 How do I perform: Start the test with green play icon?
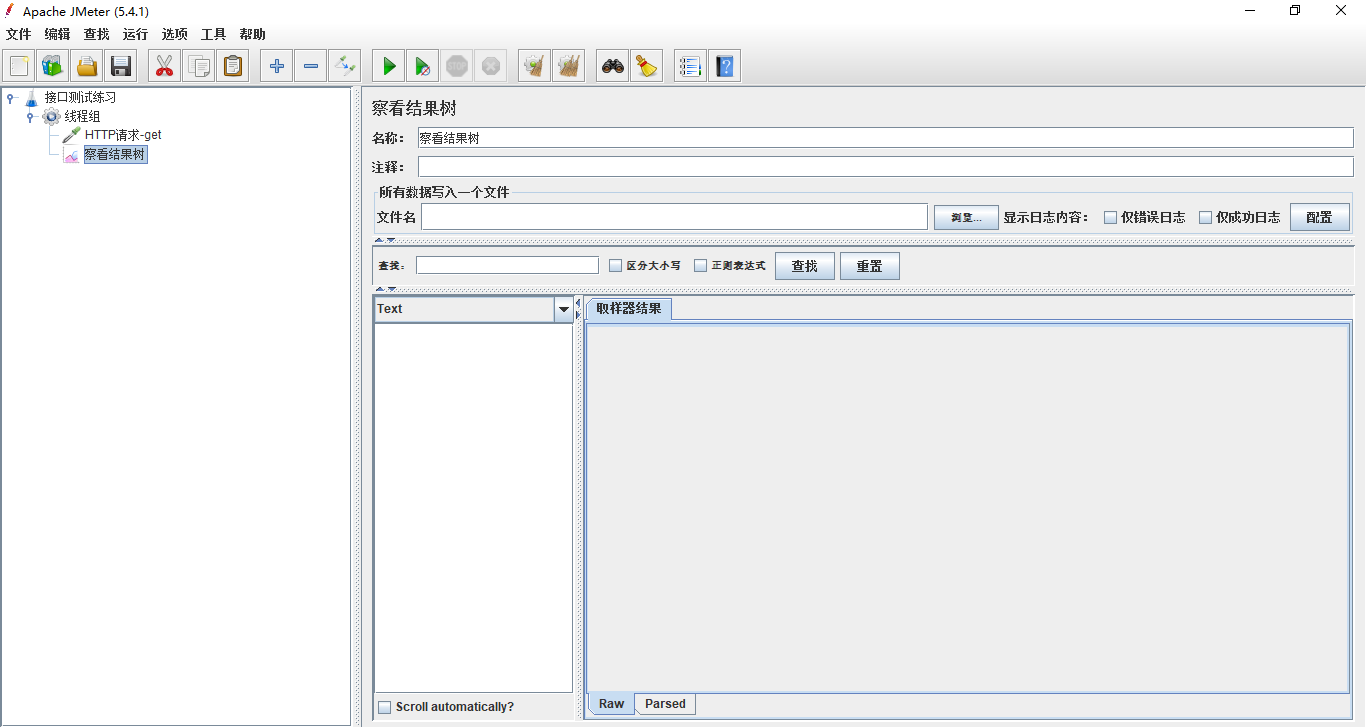pos(389,66)
